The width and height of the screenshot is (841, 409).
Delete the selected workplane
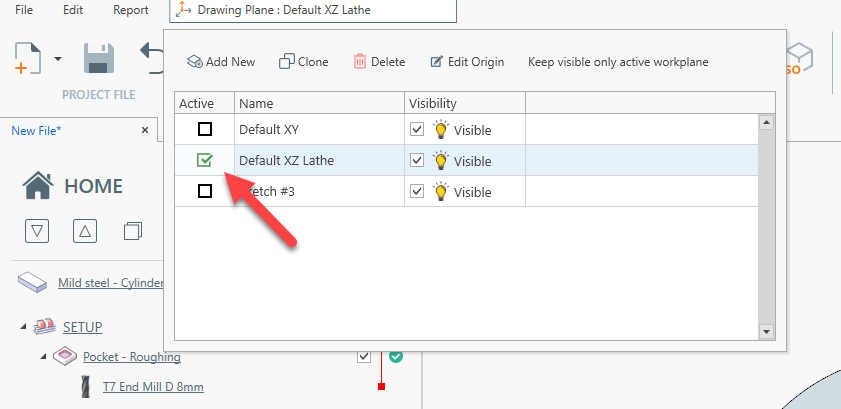click(x=379, y=62)
